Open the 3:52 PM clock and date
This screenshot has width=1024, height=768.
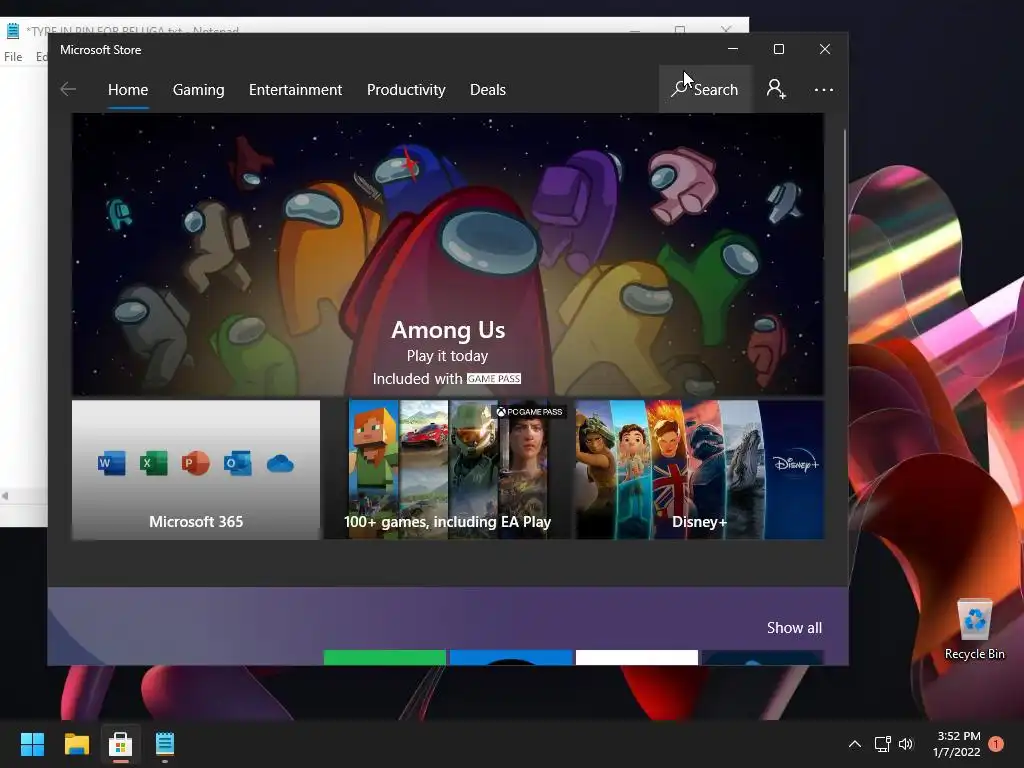click(x=957, y=744)
